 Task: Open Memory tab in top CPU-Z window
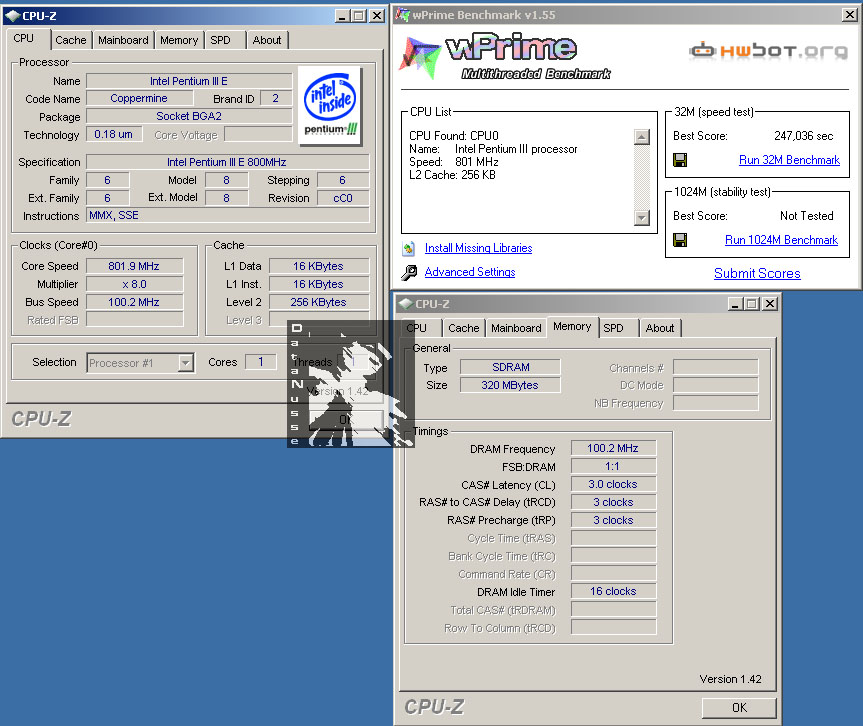pos(179,40)
